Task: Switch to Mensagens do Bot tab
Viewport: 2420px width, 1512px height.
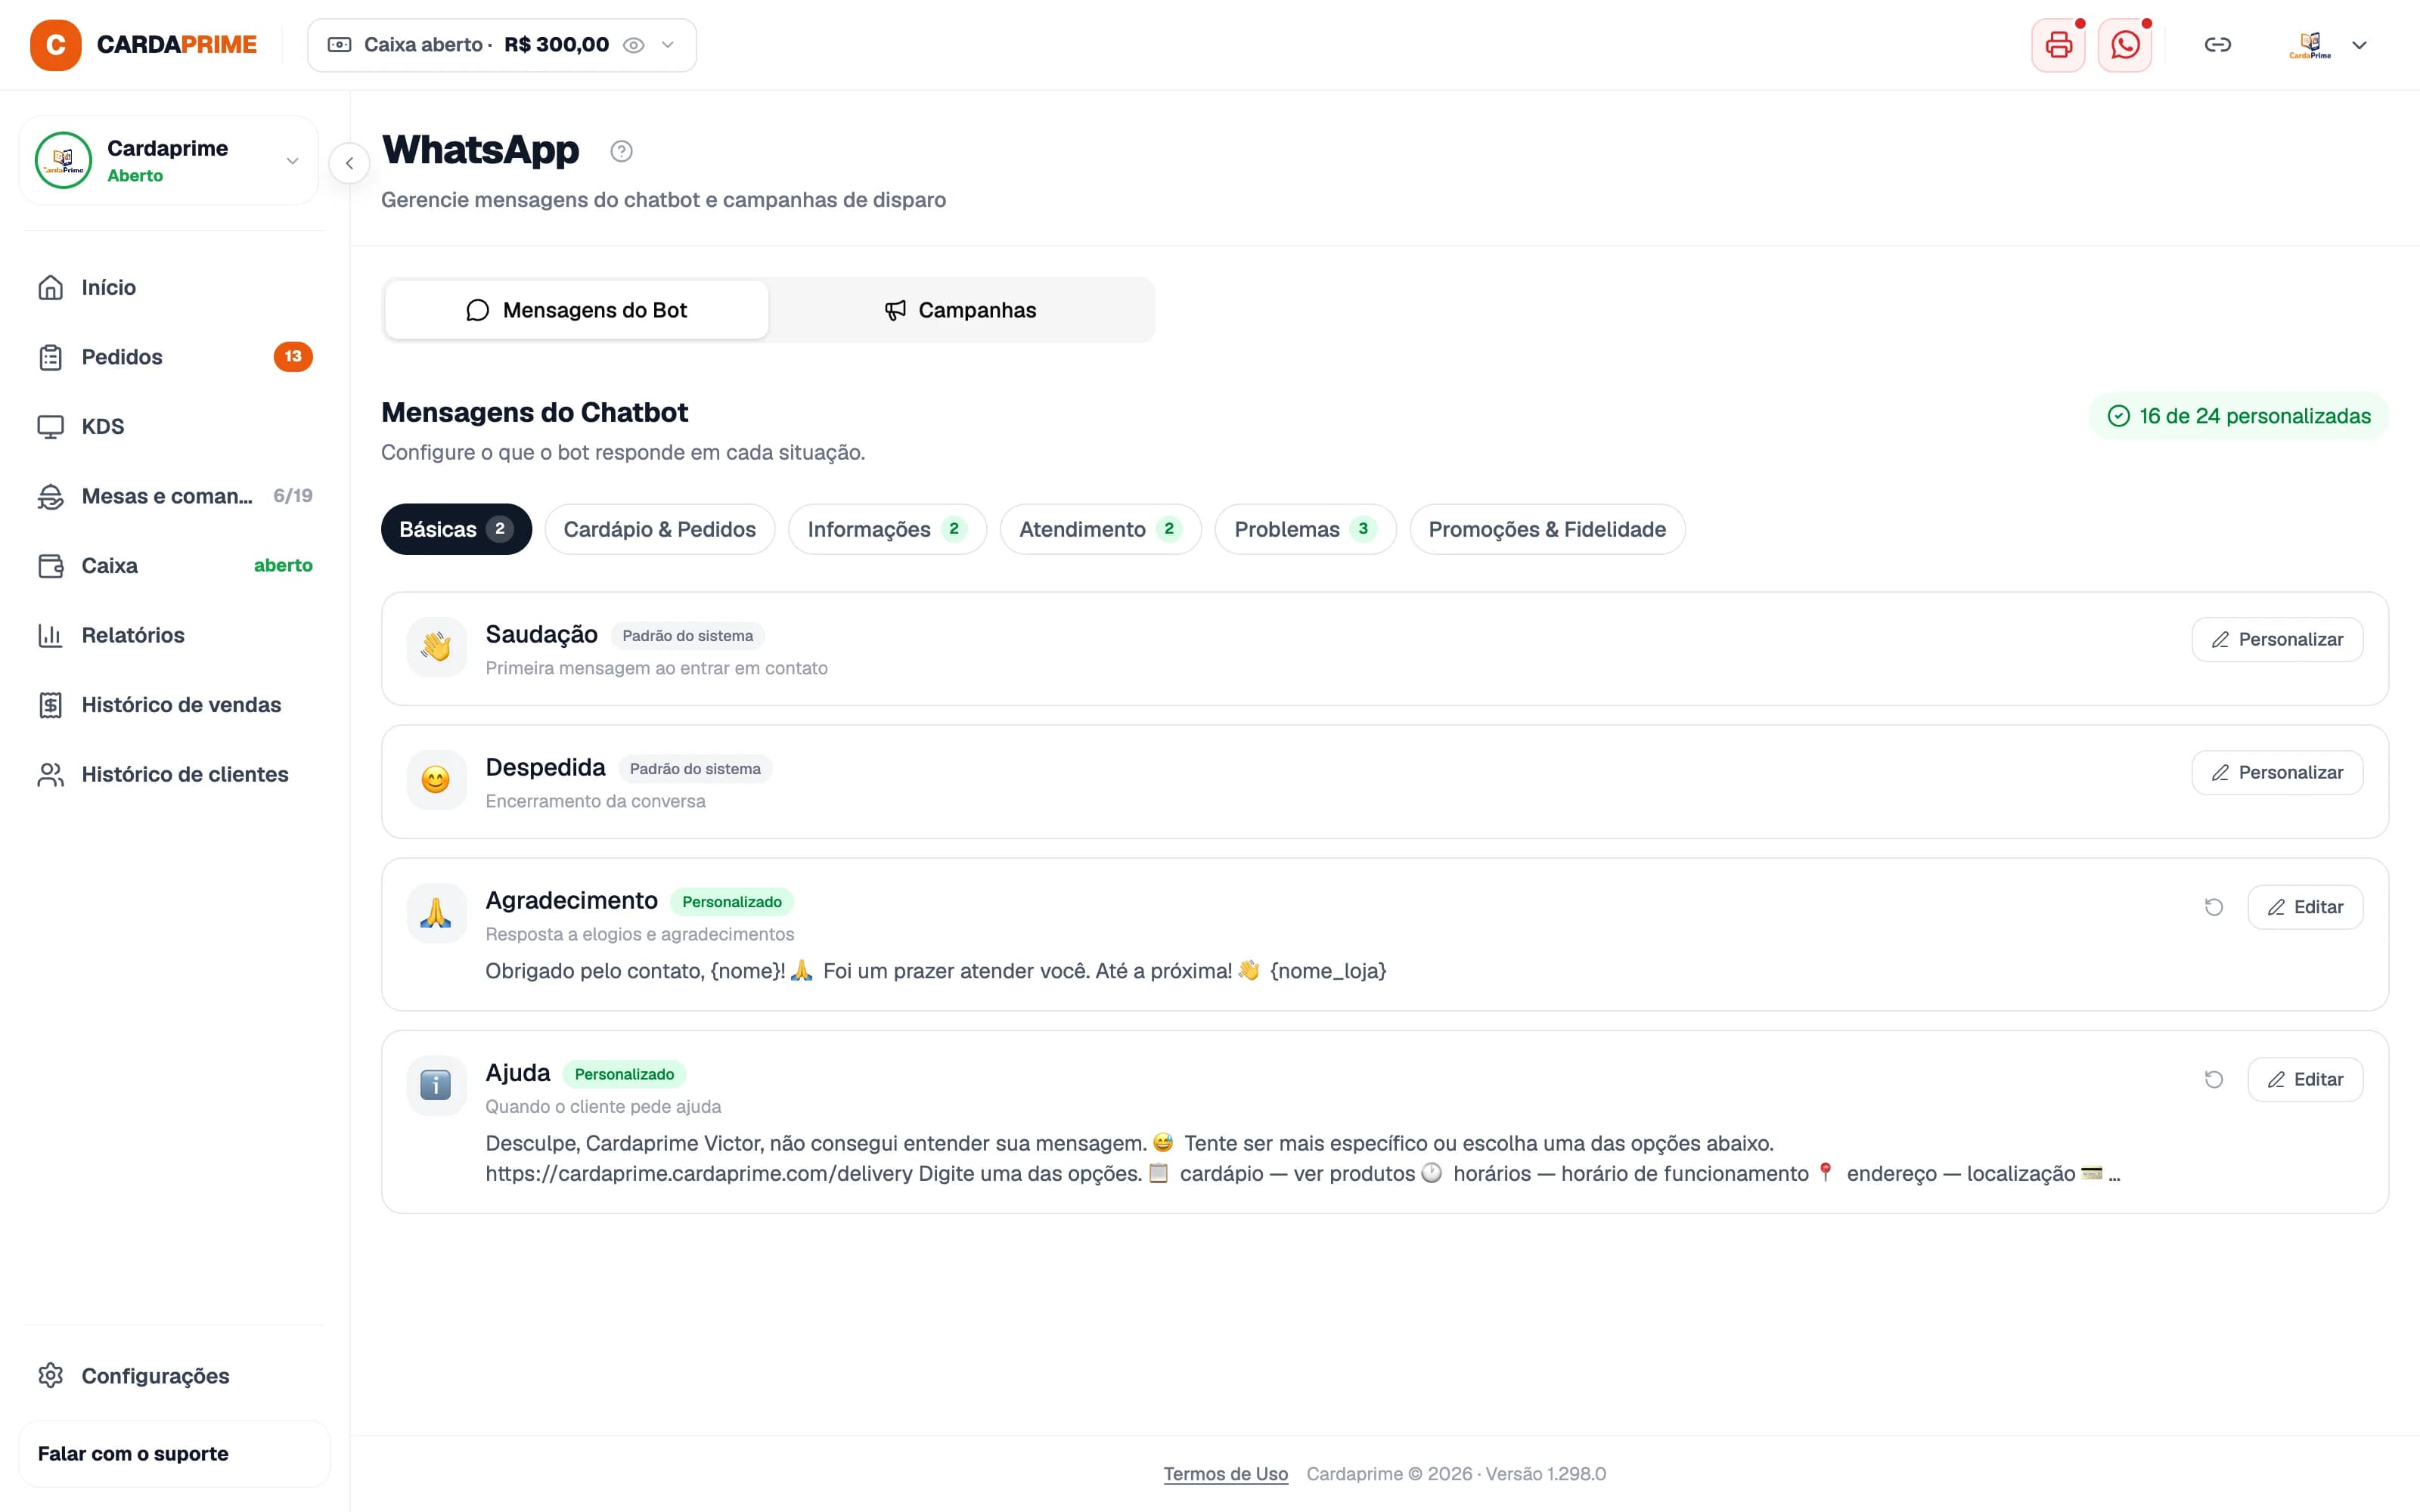Action: click(x=577, y=310)
